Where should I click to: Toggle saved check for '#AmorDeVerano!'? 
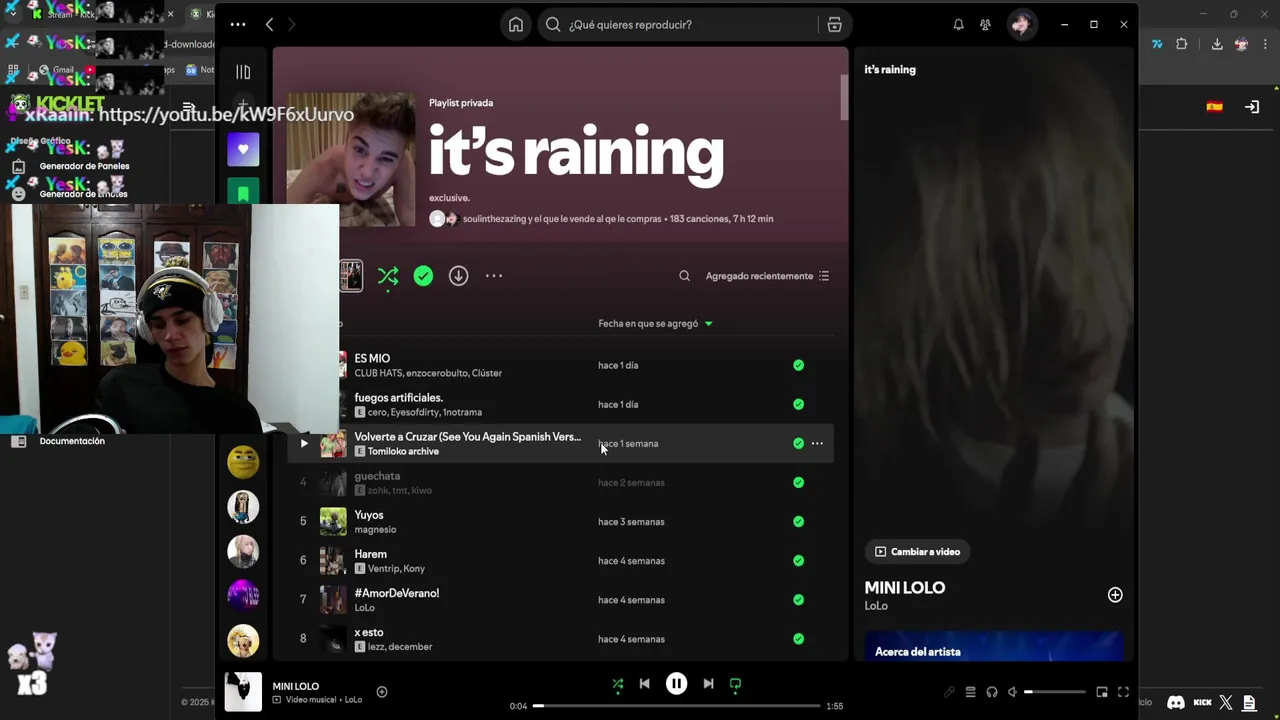click(798, 599)
